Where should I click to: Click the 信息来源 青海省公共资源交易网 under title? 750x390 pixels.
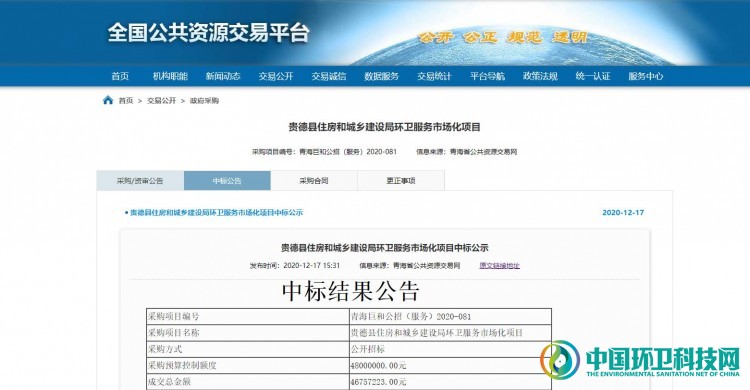click(466, 152)
